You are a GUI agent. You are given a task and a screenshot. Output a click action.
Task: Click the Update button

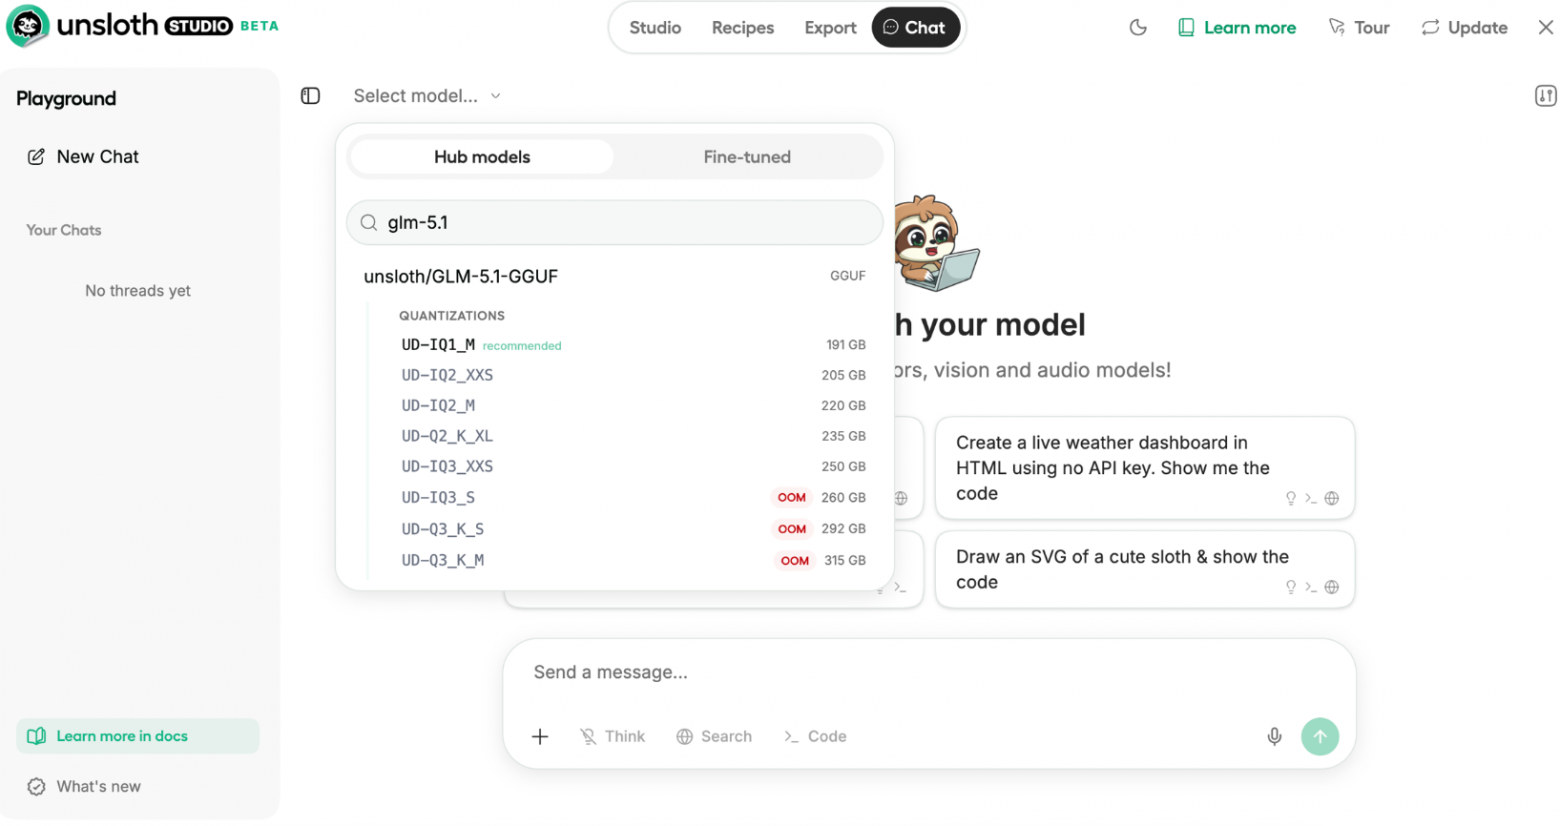(1464, 28)
